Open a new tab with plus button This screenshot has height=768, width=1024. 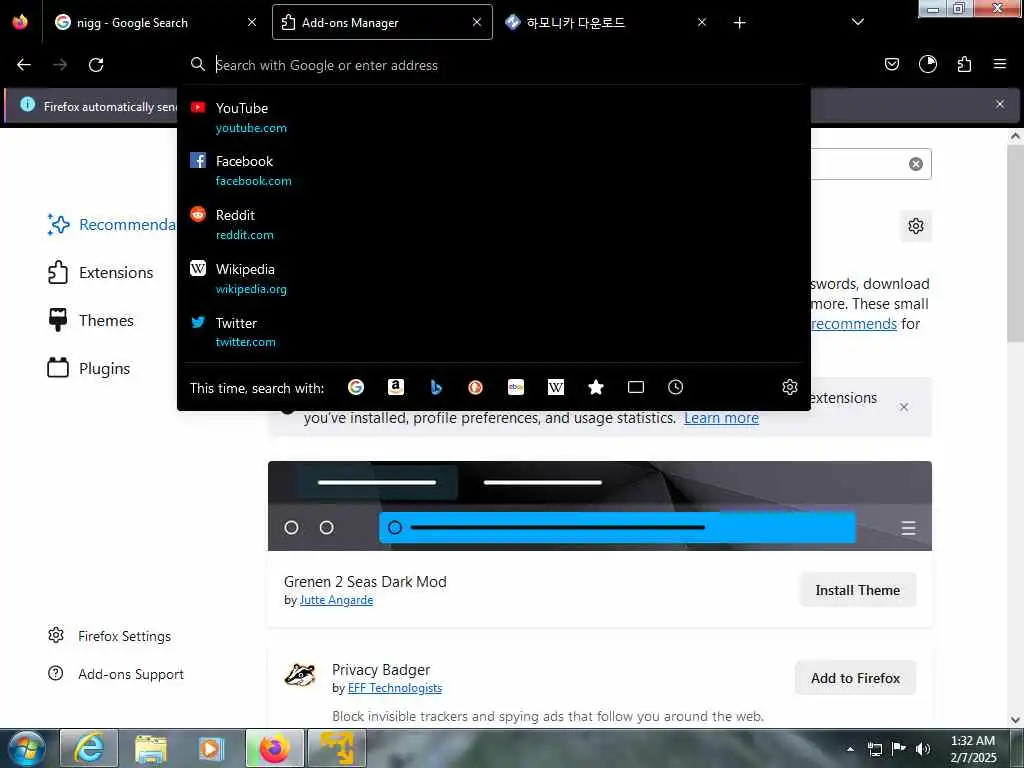pos(739,23)
